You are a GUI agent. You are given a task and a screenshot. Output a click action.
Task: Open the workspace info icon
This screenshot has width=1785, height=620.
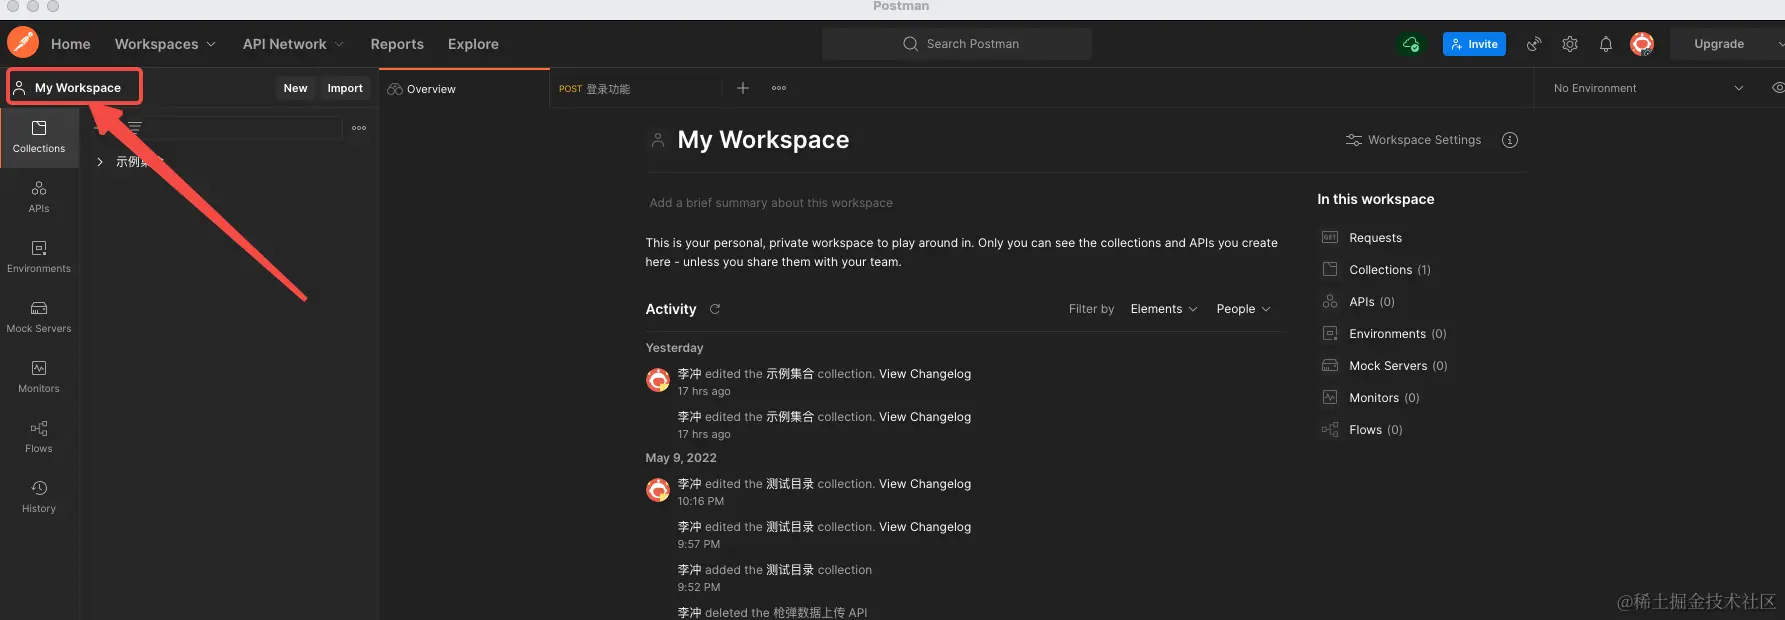1510,140
